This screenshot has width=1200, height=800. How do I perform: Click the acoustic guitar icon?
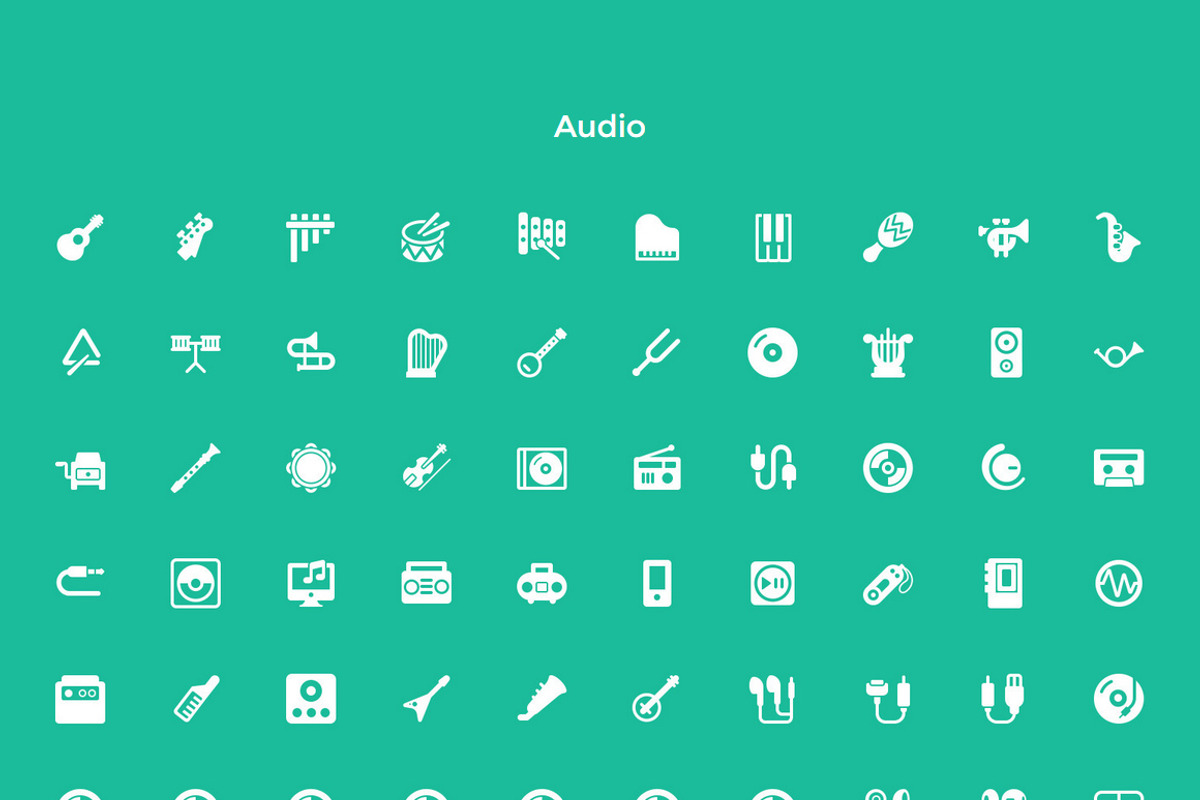tap(80, 237)
